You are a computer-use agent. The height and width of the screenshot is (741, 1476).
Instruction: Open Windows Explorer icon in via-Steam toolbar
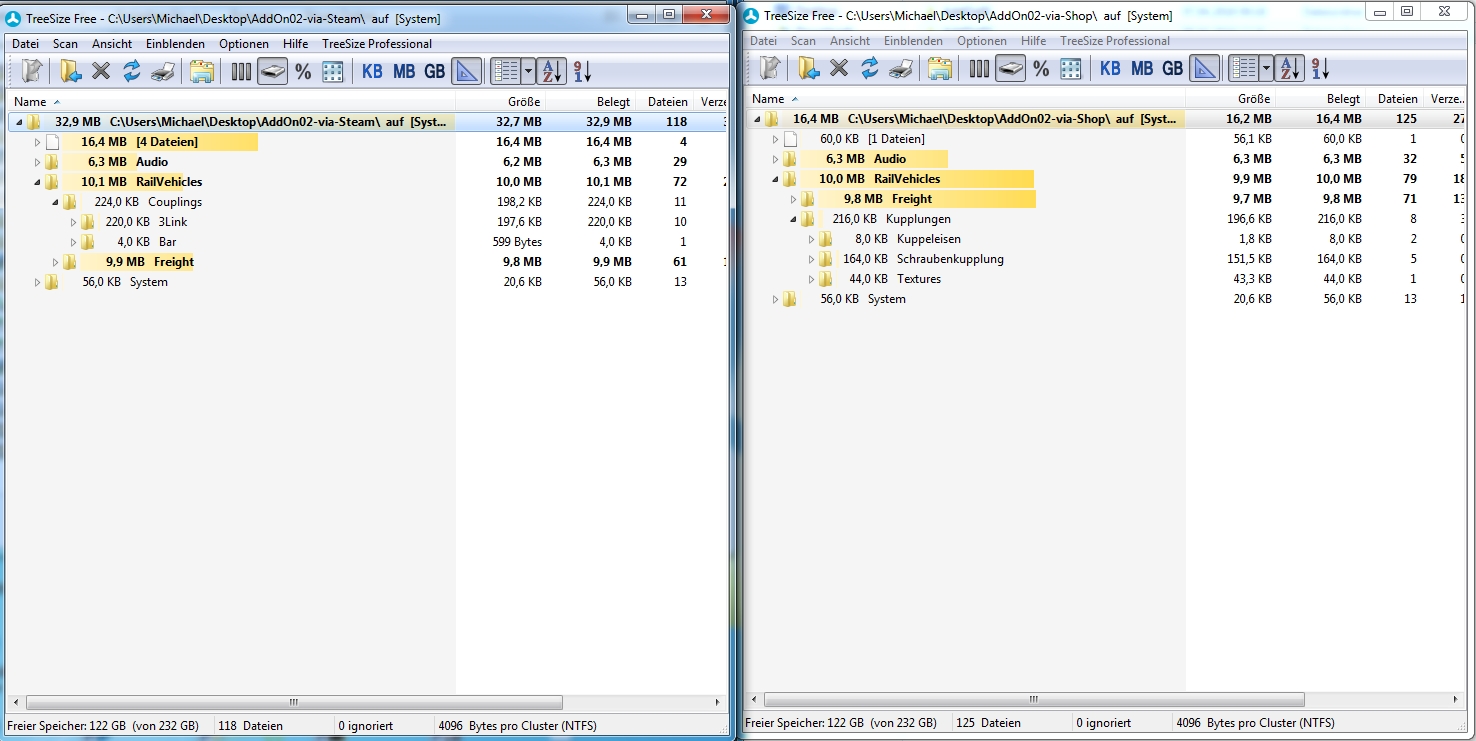(202, 71)
